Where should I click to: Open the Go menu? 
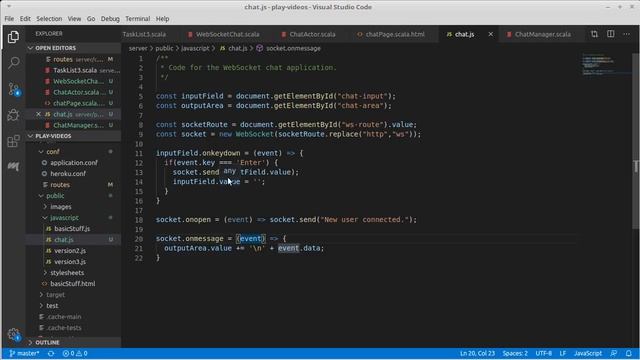[91, 19]
